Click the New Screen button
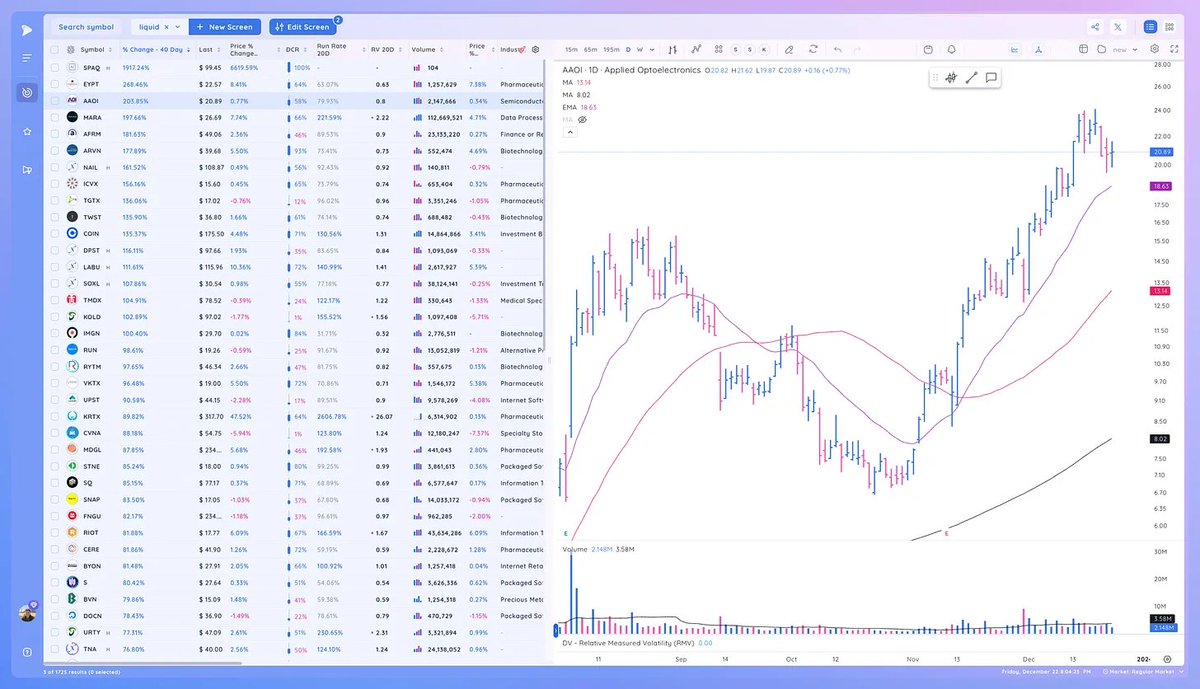The image size is (1200, 689). tap(225, 27)
